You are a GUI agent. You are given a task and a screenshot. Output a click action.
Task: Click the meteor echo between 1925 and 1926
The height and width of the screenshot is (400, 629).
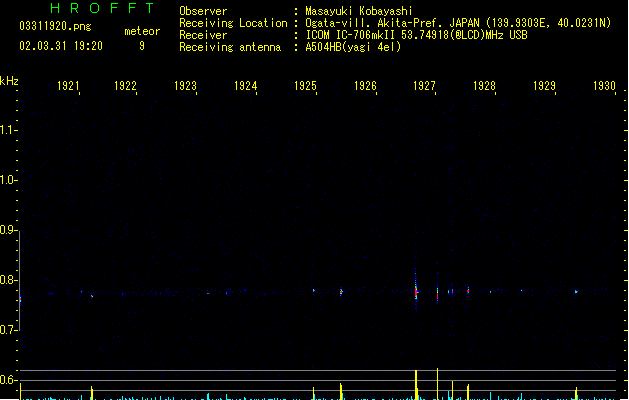click(341, 292)
